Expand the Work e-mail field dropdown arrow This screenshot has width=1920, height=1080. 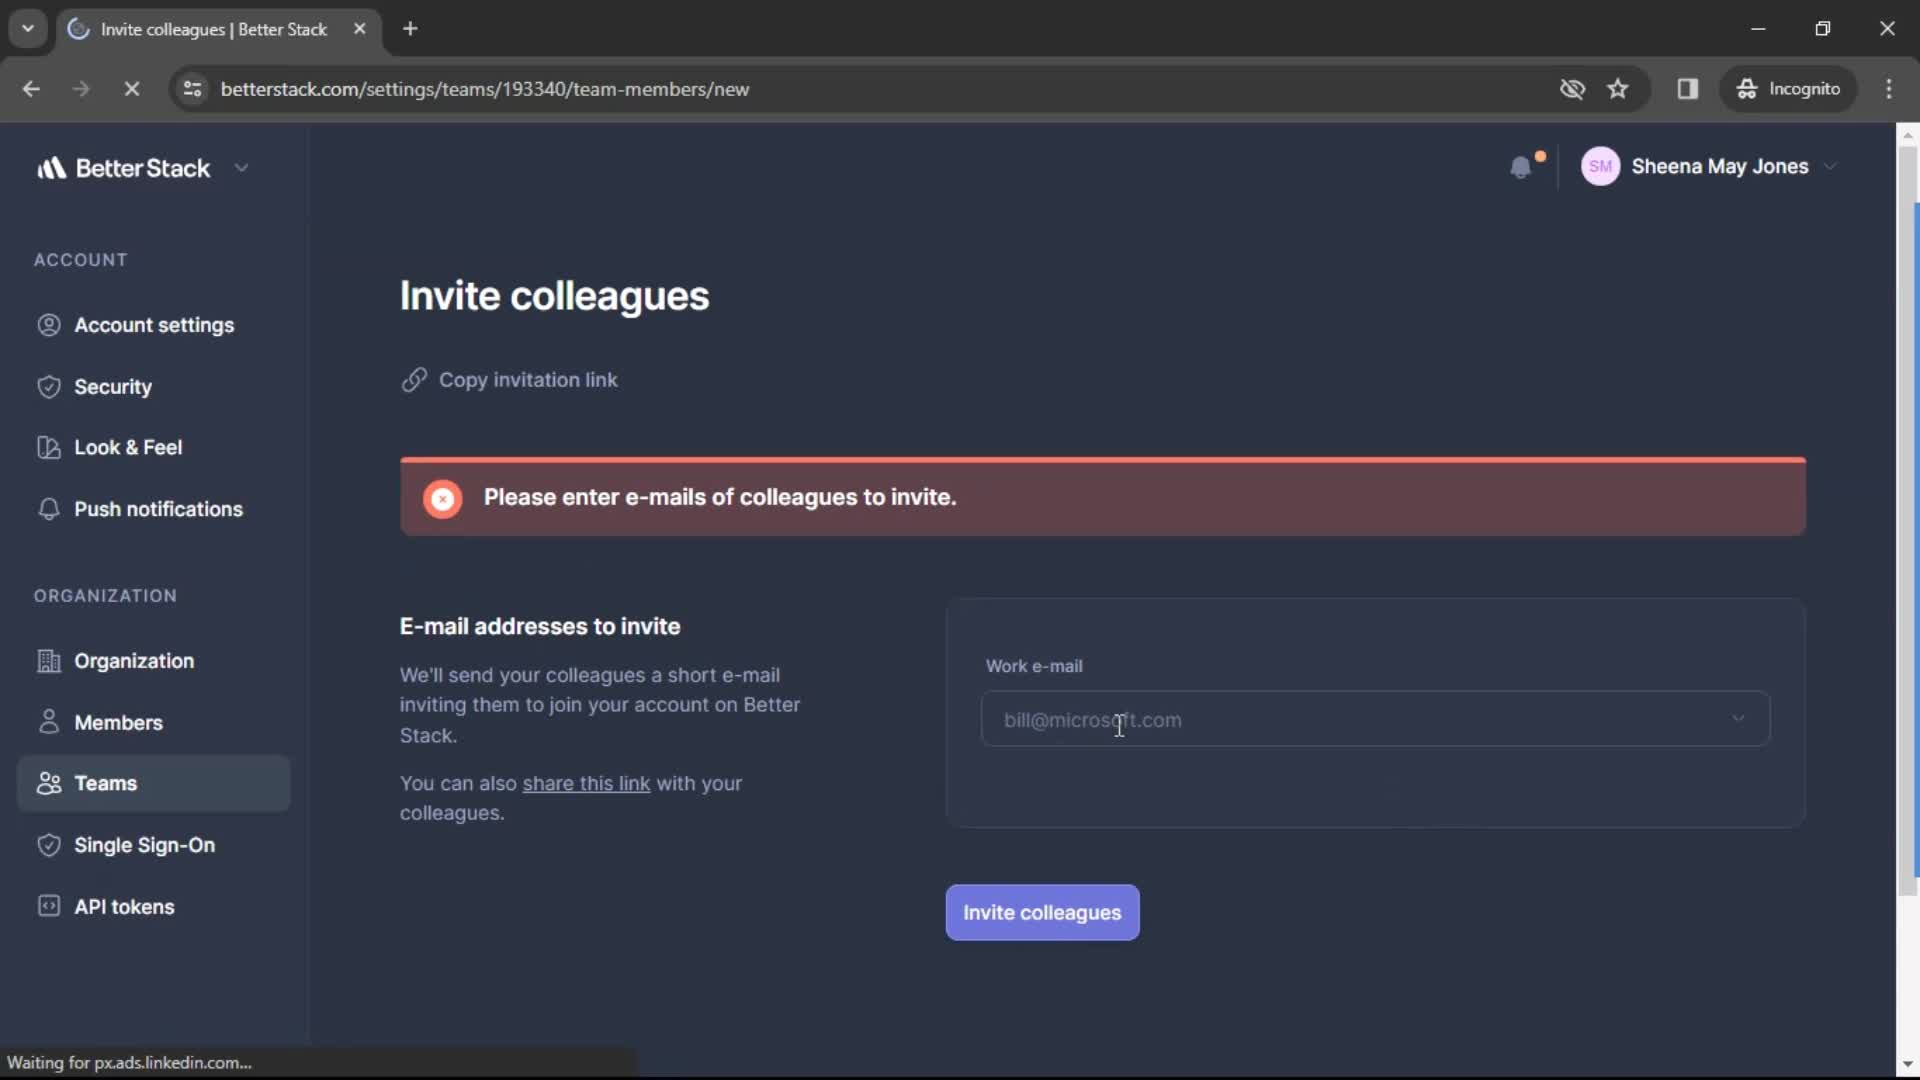click(1738, 719)
